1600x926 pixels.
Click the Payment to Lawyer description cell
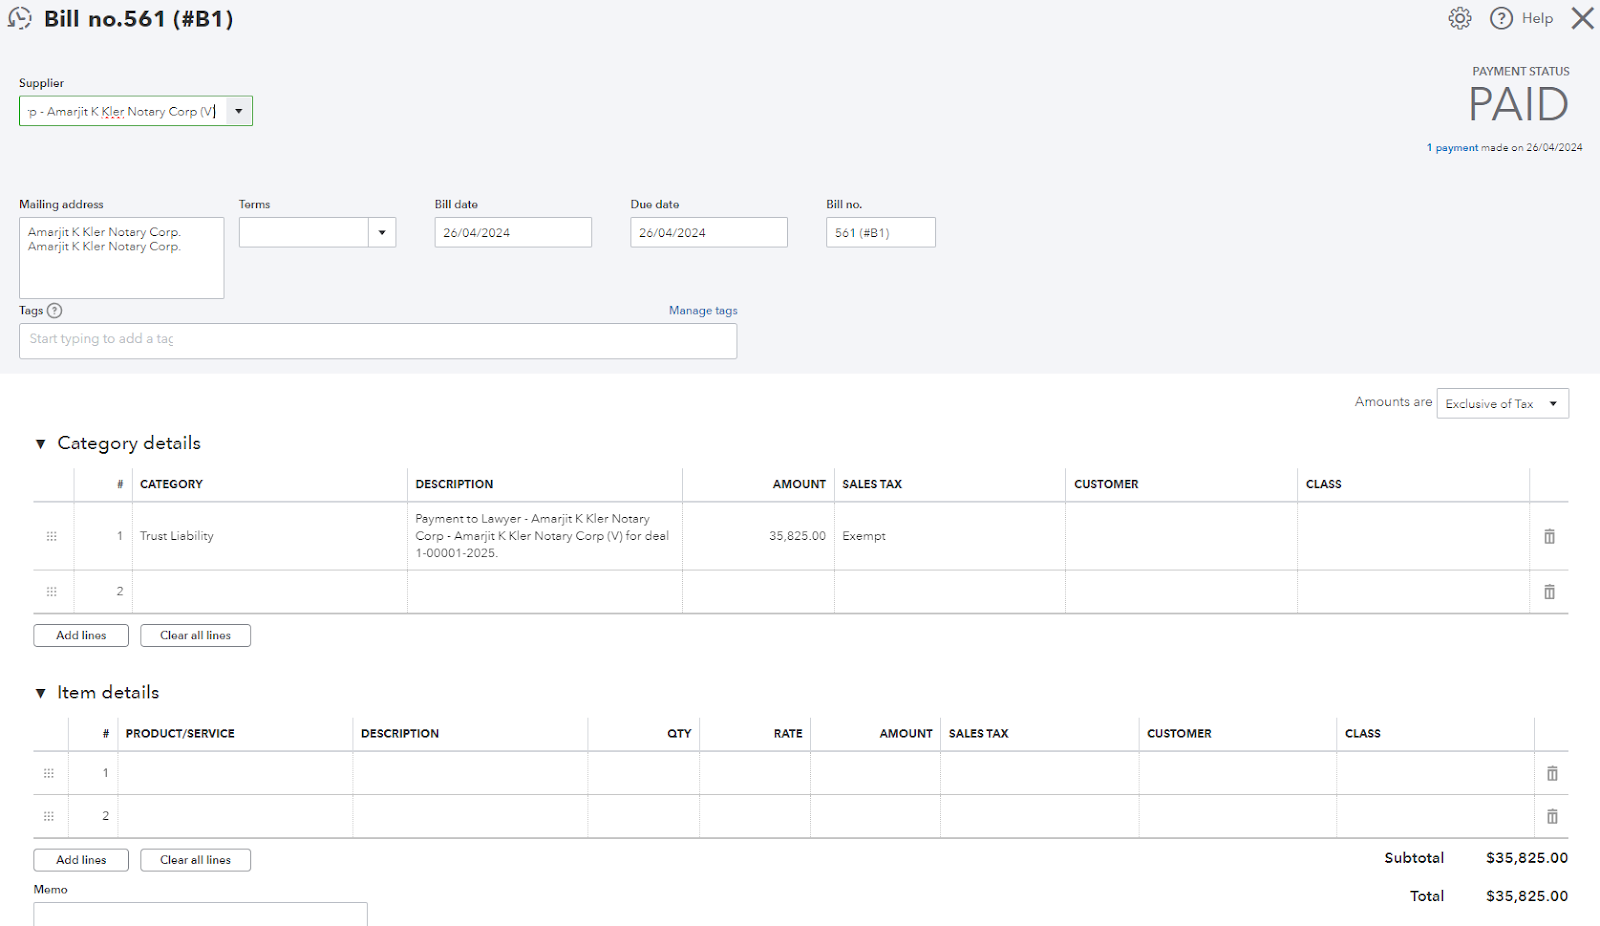tap(545, 536)
